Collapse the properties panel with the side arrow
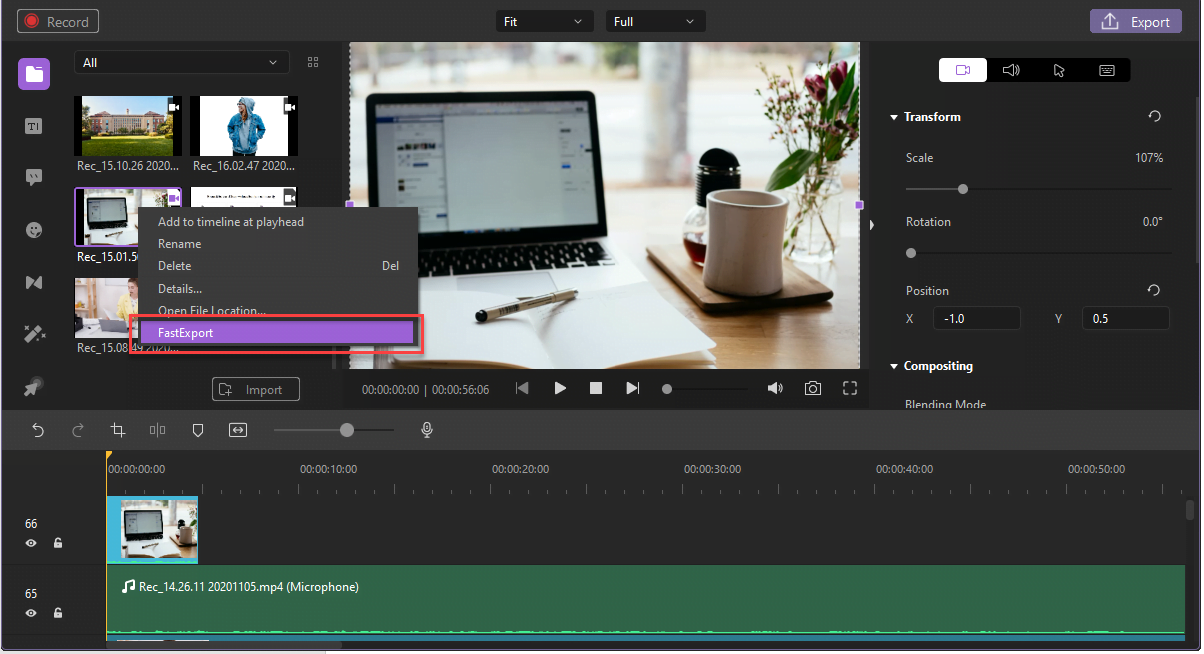The image size is (1204, 654). point(872,225)
